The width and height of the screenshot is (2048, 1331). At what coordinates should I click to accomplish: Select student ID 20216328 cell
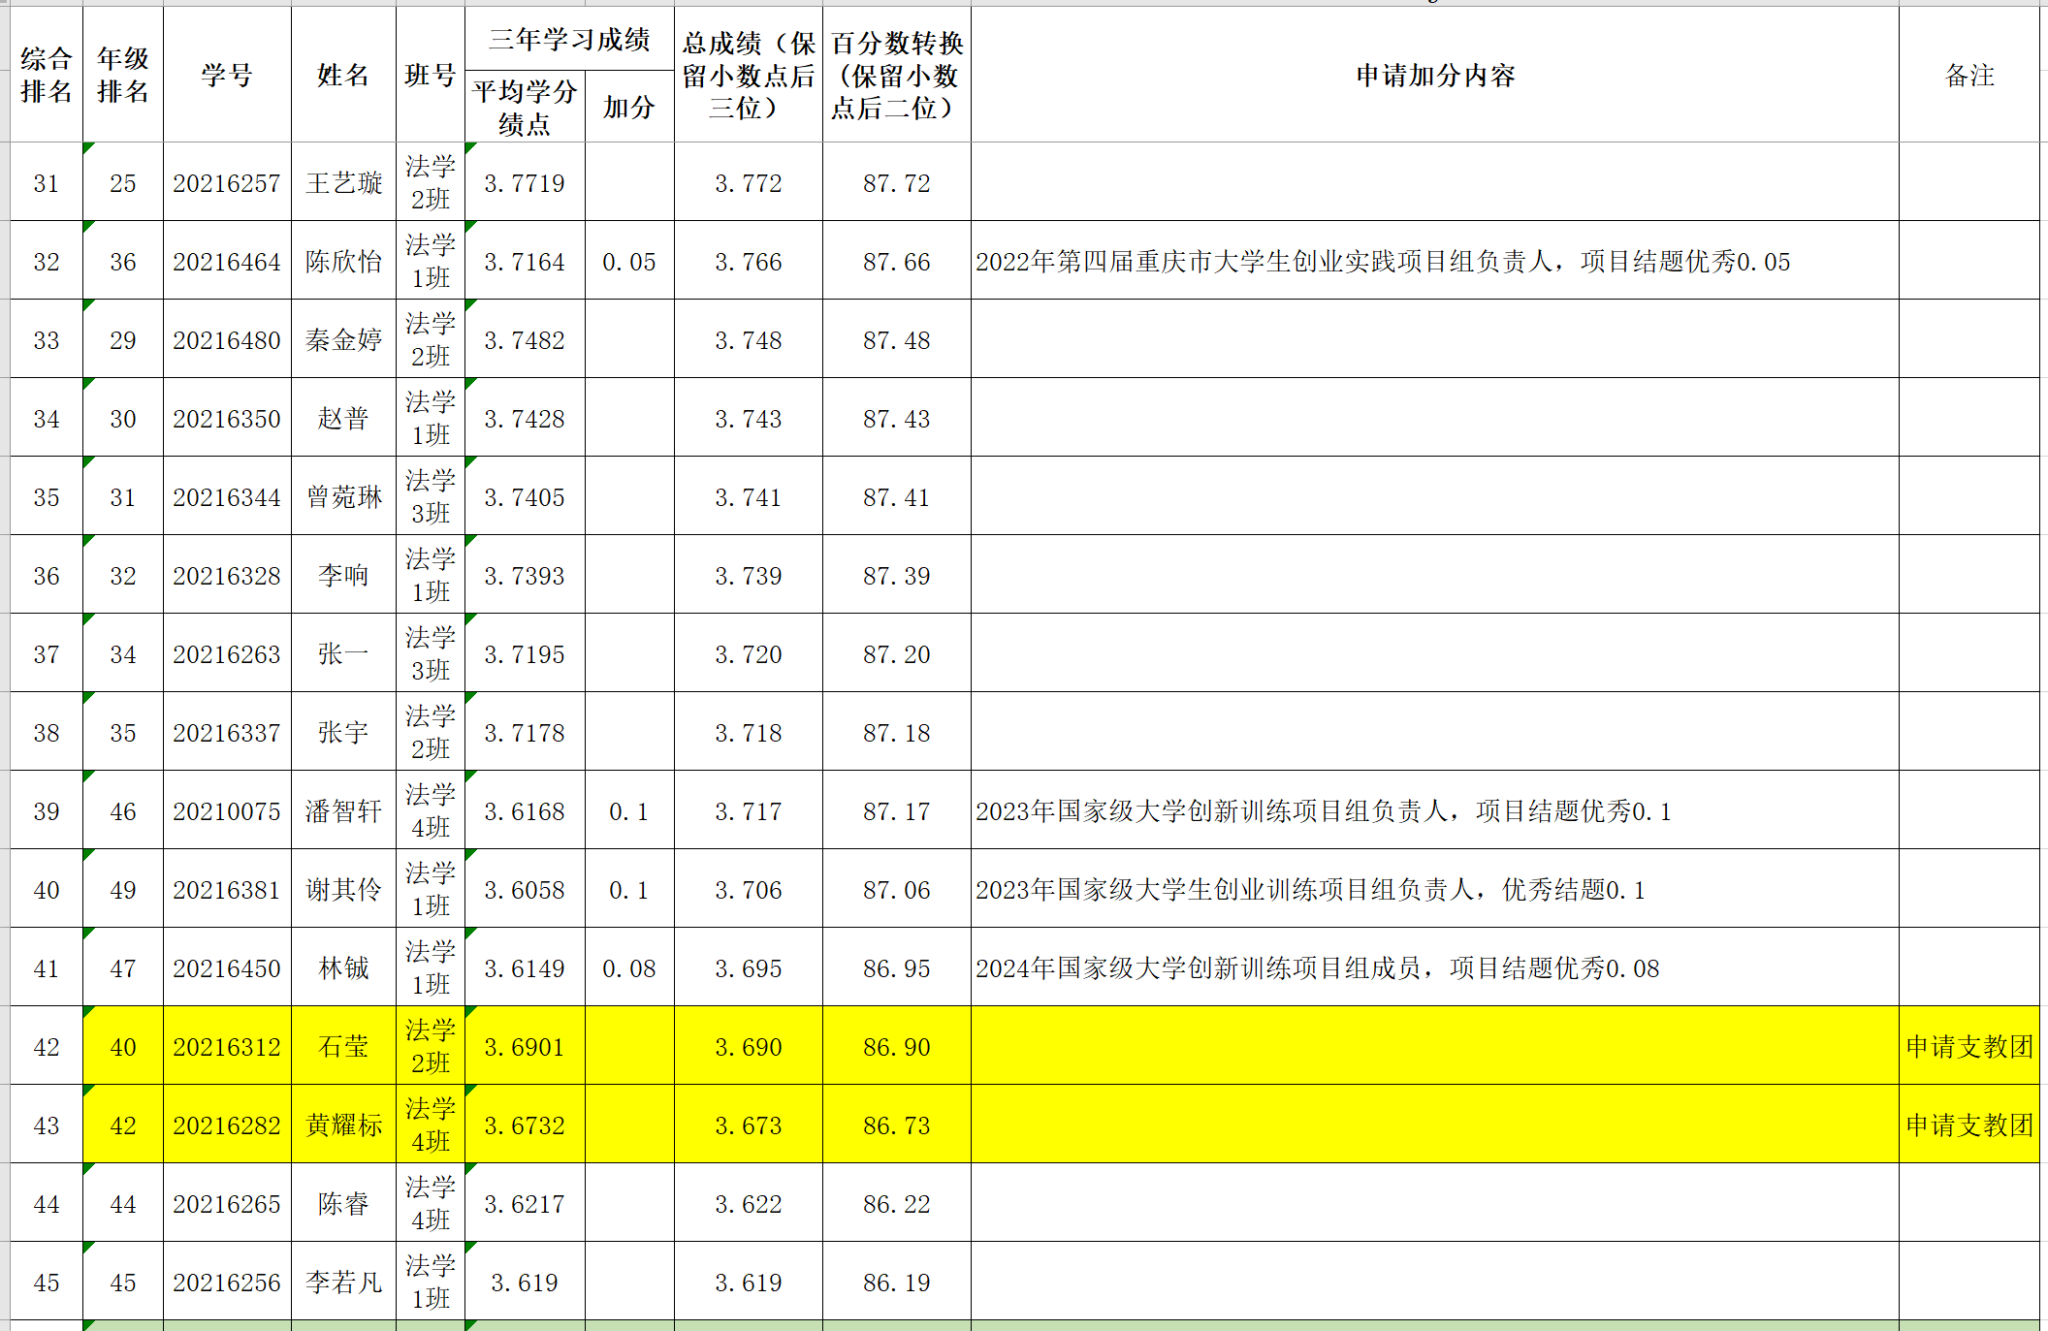[227, 576]
